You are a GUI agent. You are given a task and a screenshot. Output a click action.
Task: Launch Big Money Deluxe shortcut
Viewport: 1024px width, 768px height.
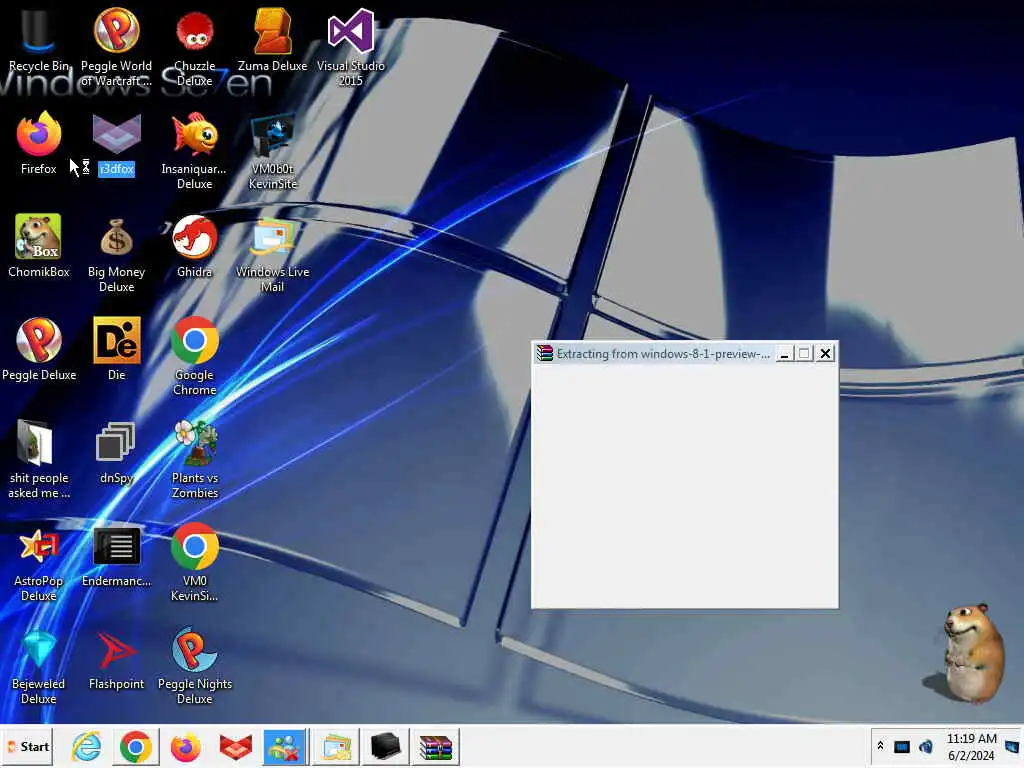click(x=116, y=253)
